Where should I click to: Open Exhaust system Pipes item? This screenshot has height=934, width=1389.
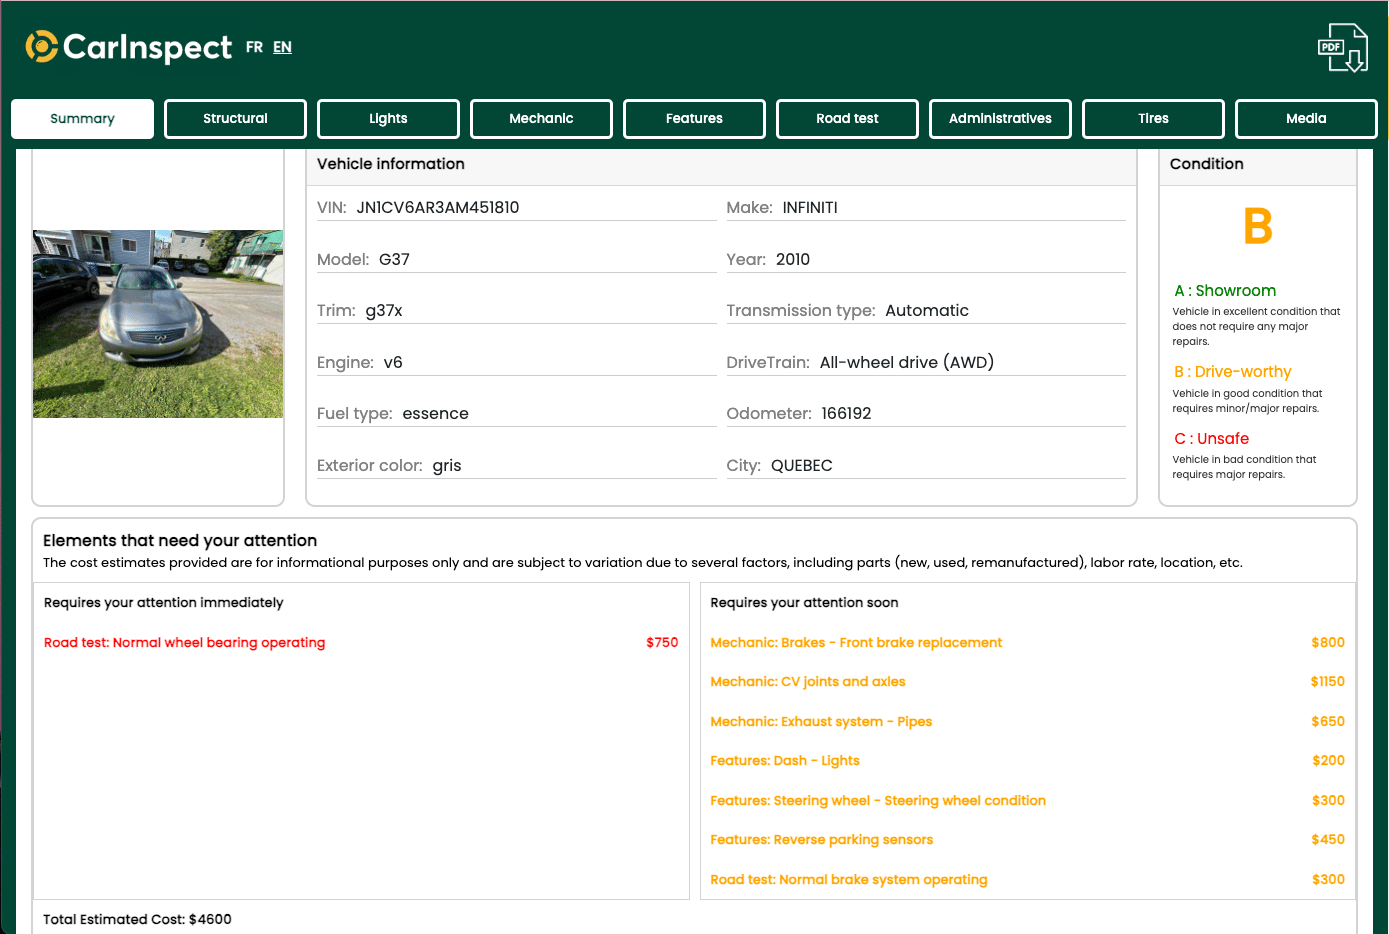pos(1027,722)
